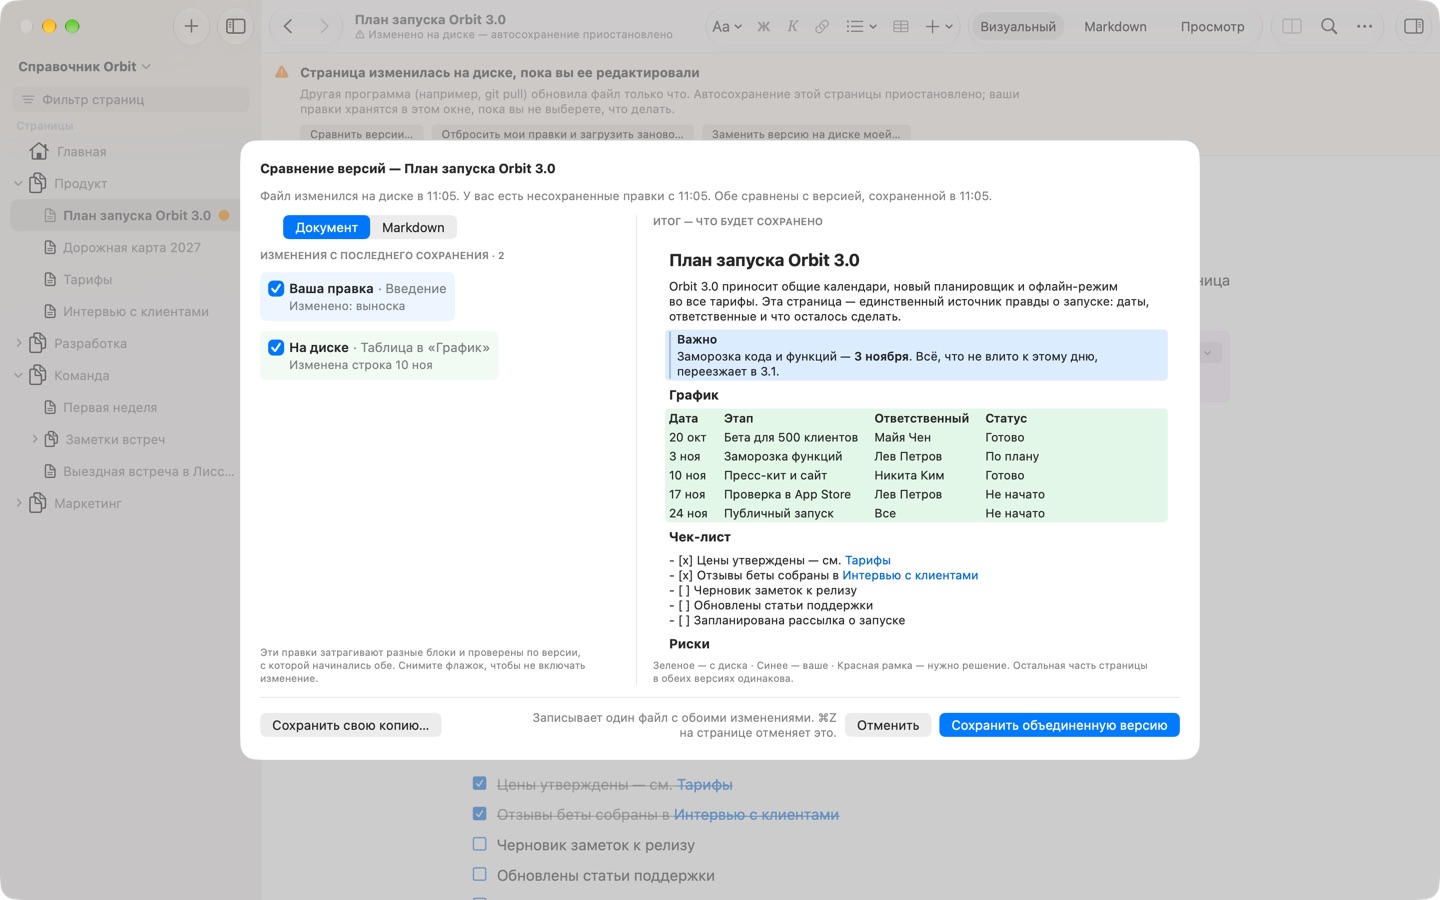The image size is (1440, 900).
Task: Open the Главная home page
Action: (82, 152)
